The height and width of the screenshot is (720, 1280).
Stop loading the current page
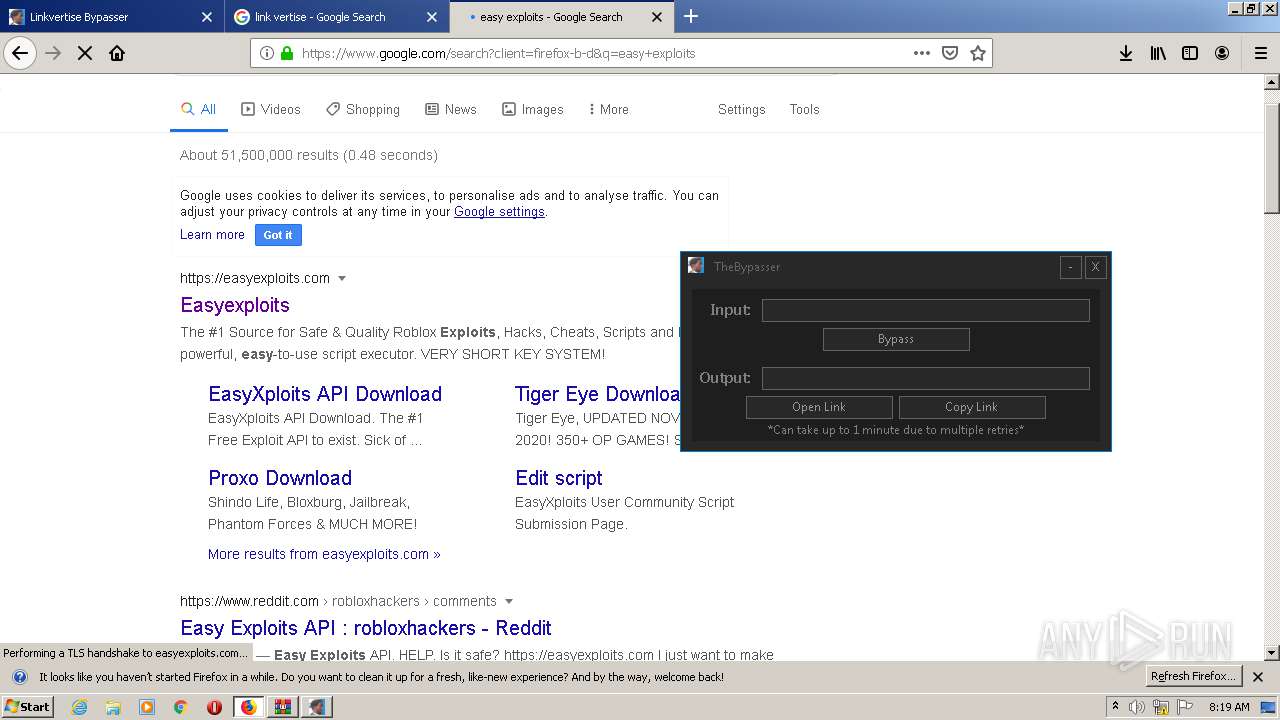(85, 53)
